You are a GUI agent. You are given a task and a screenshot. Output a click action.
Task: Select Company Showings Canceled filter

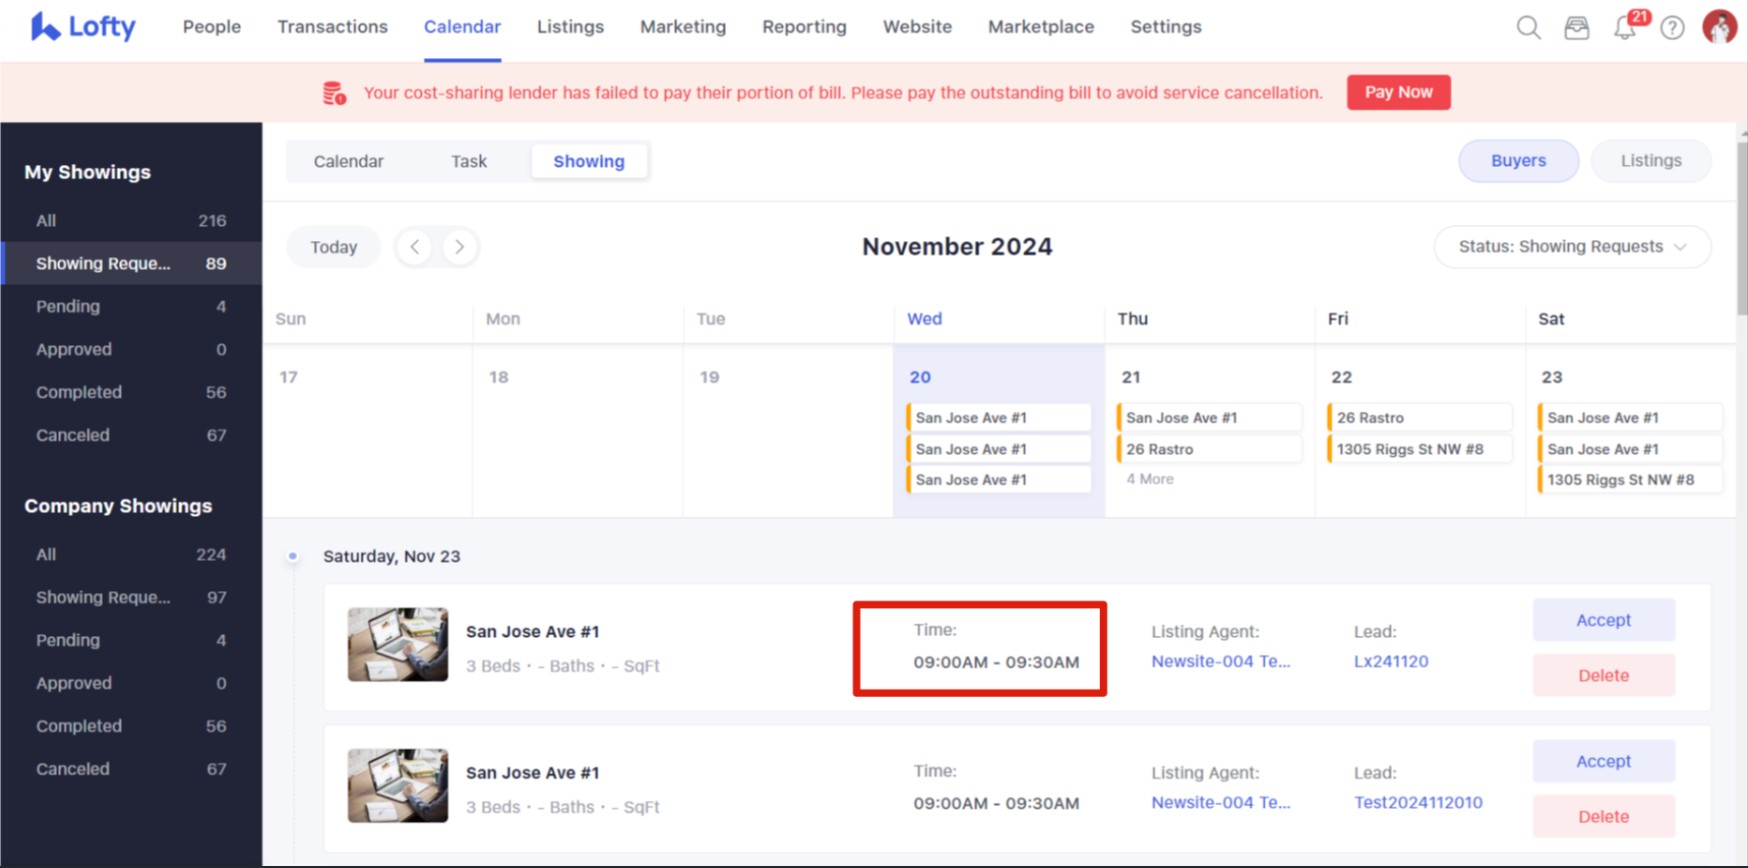131,769
